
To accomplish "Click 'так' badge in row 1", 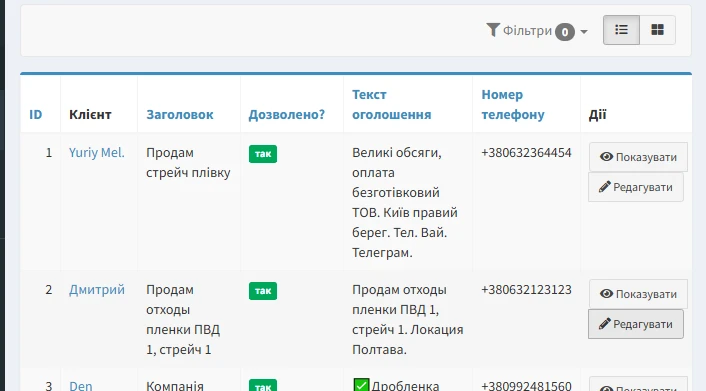I will [263, 154].
